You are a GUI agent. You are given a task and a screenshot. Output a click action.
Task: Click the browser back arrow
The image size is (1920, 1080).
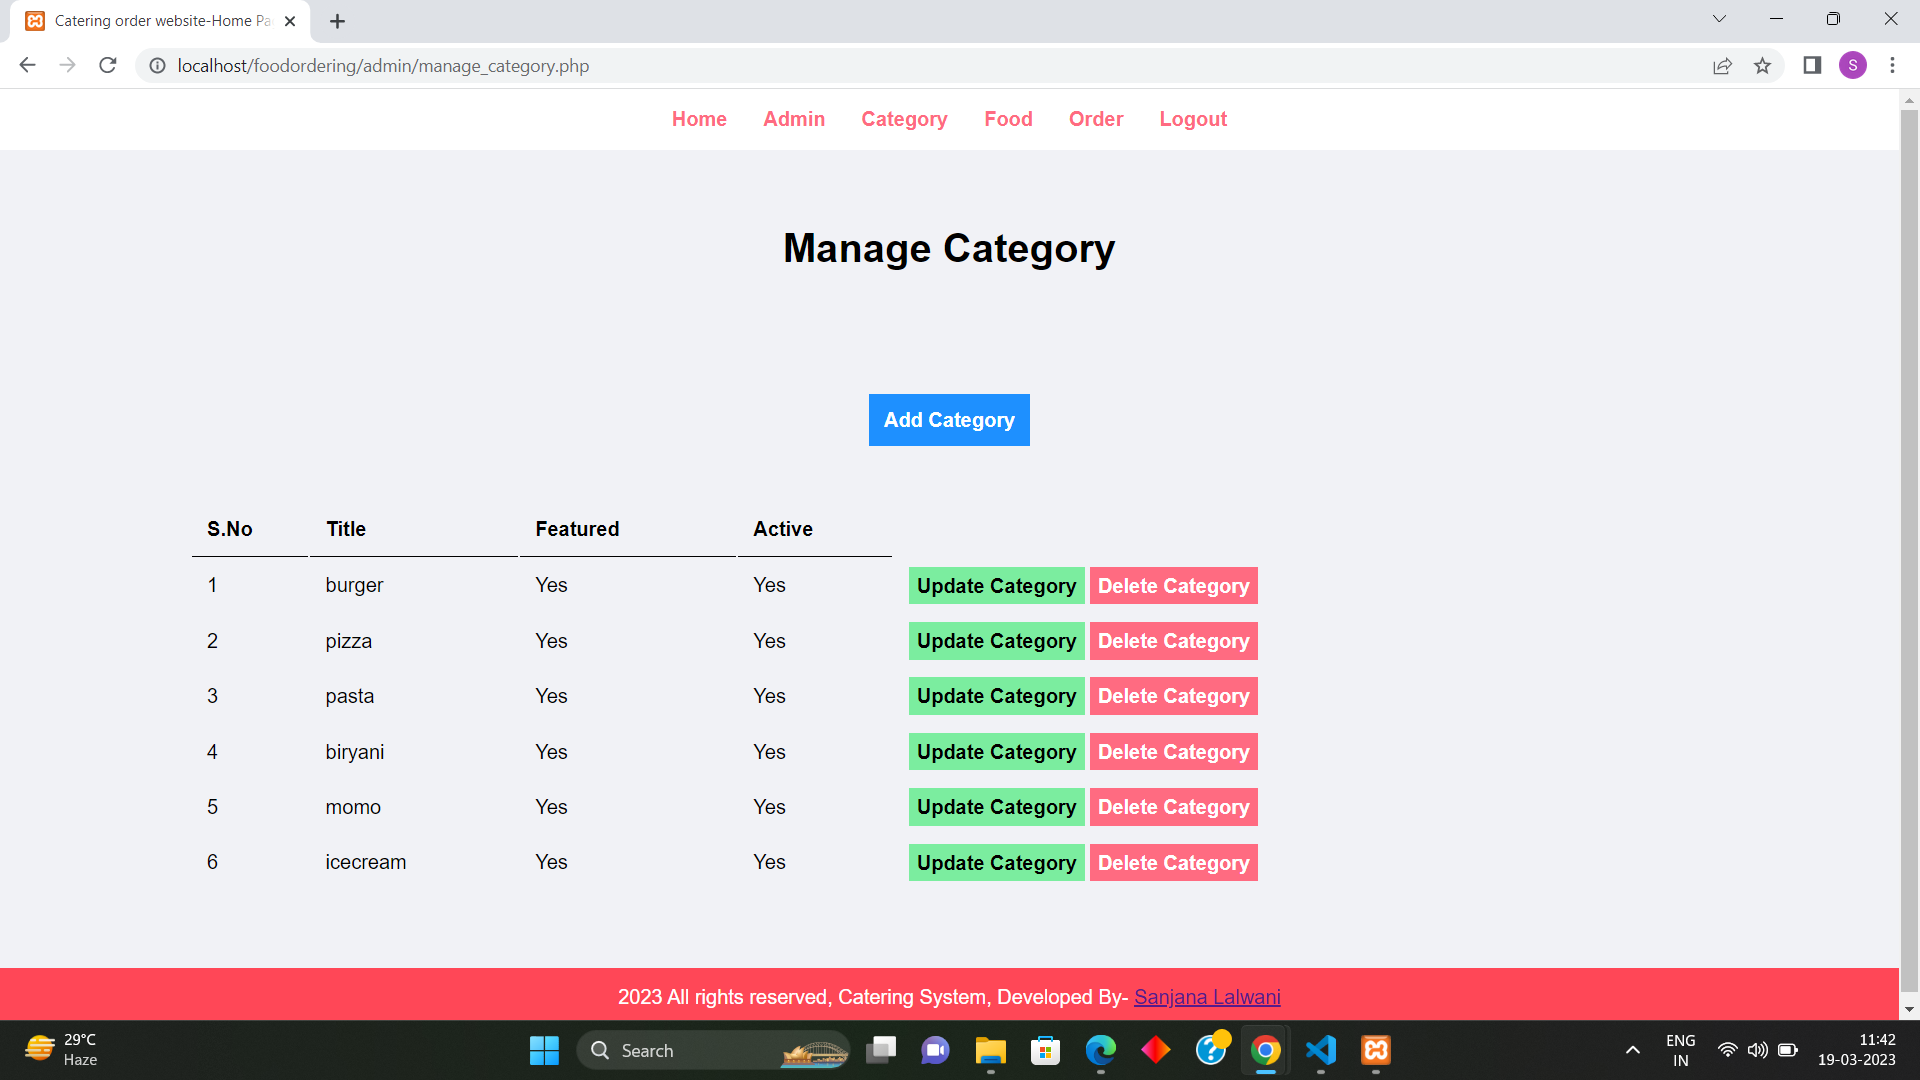coord(26,65)
